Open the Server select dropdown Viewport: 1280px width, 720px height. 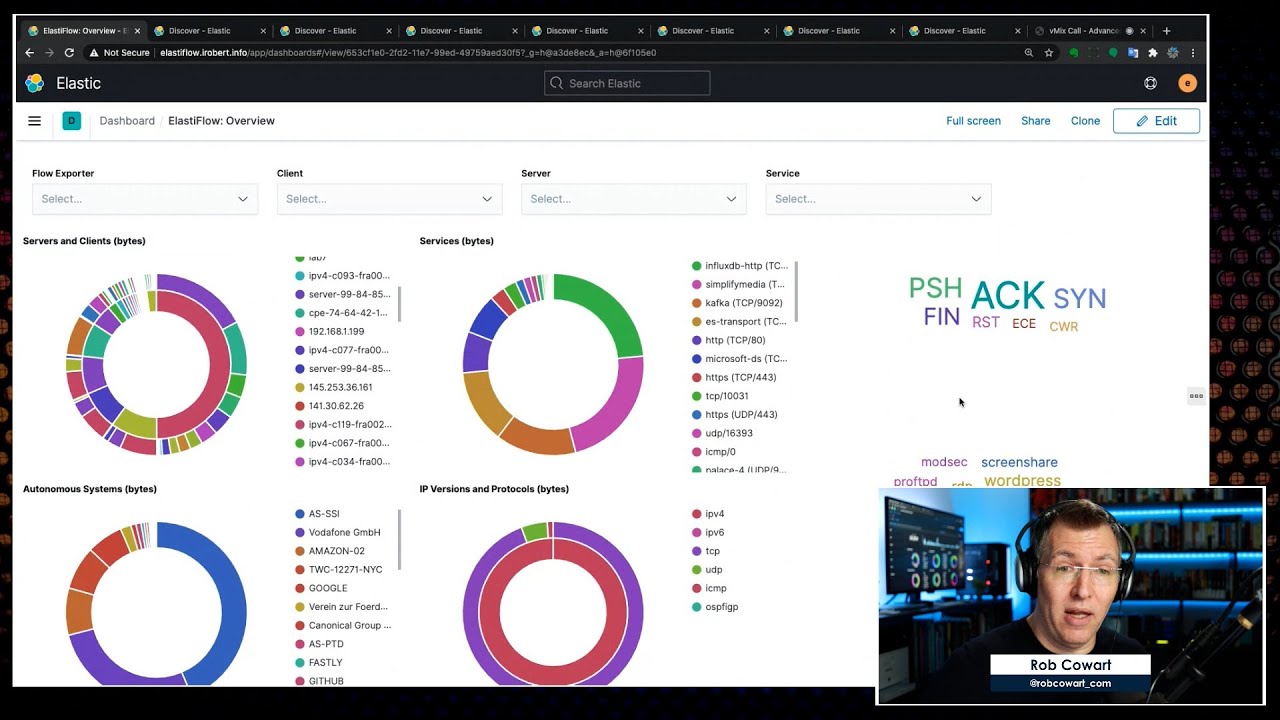634,199
